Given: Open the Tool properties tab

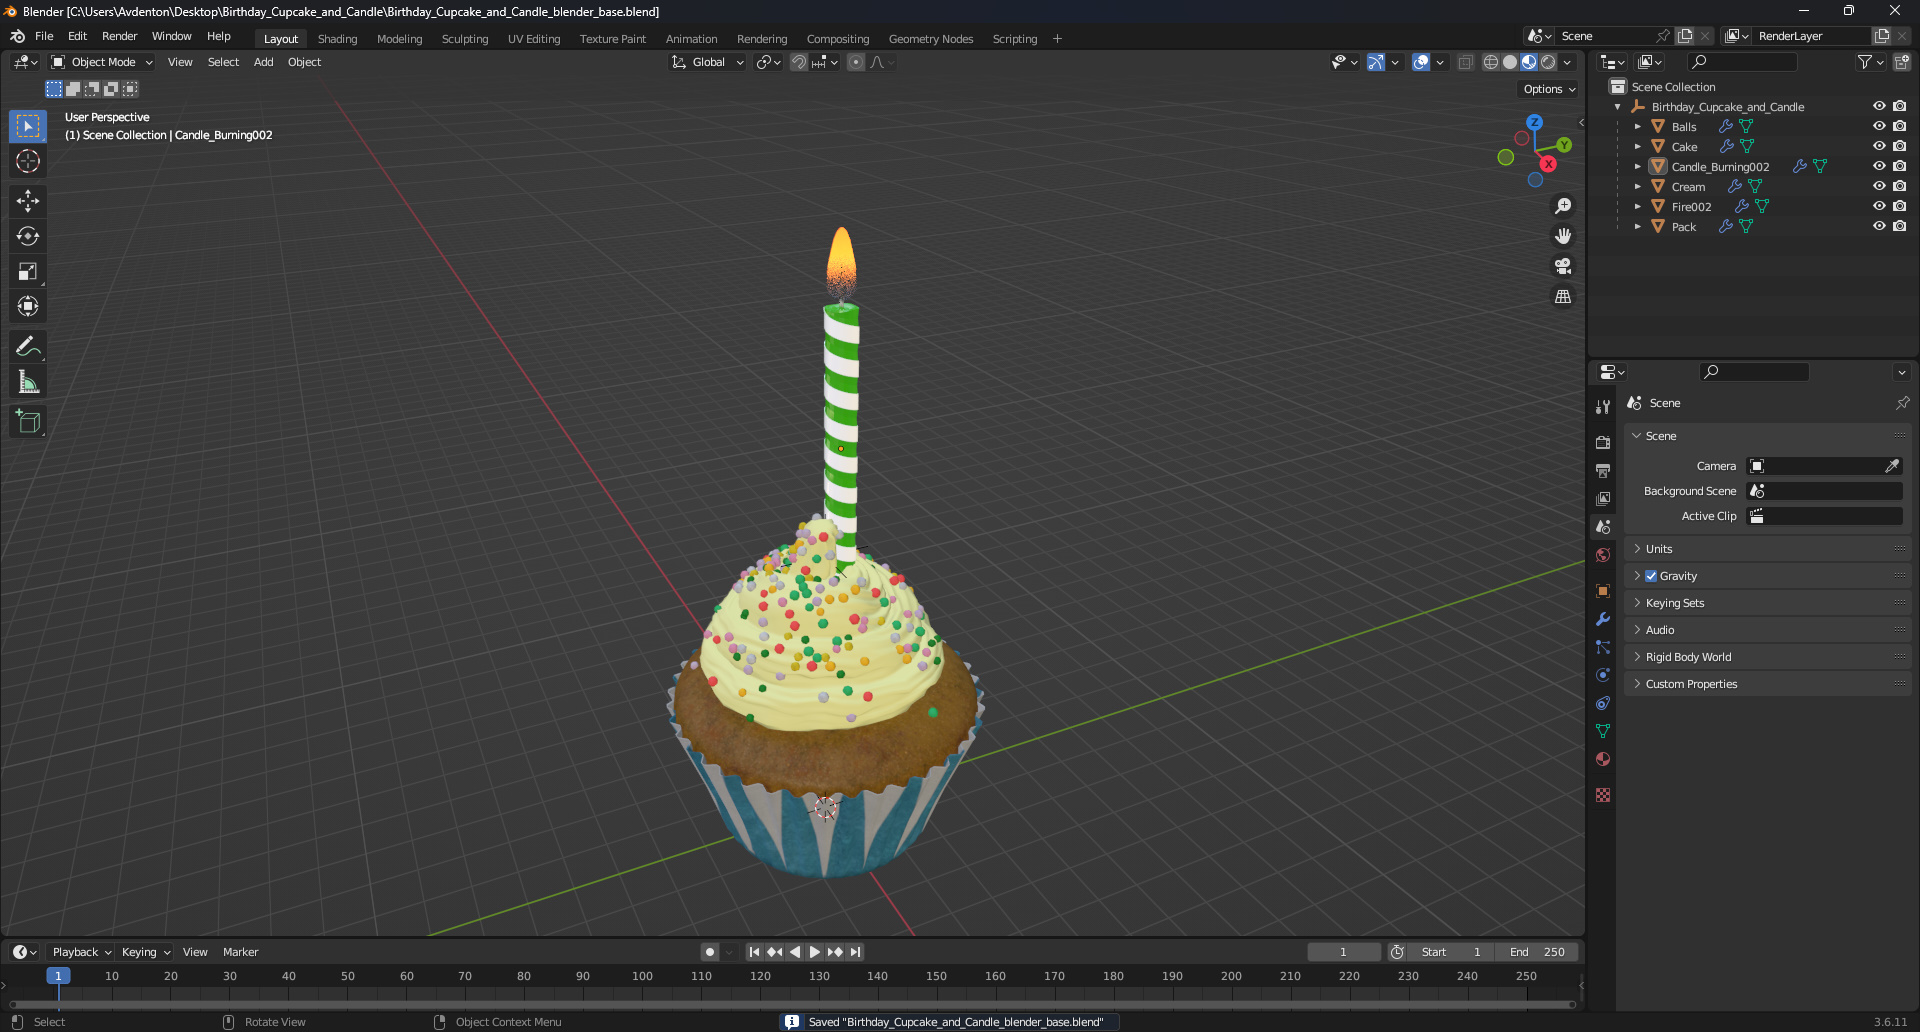Looking at the screenshot, I should tap(1603, 407).
